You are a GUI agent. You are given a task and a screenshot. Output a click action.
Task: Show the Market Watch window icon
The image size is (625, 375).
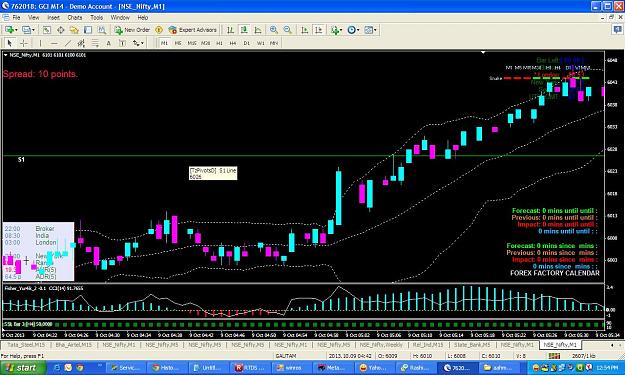tap(47, 30)
